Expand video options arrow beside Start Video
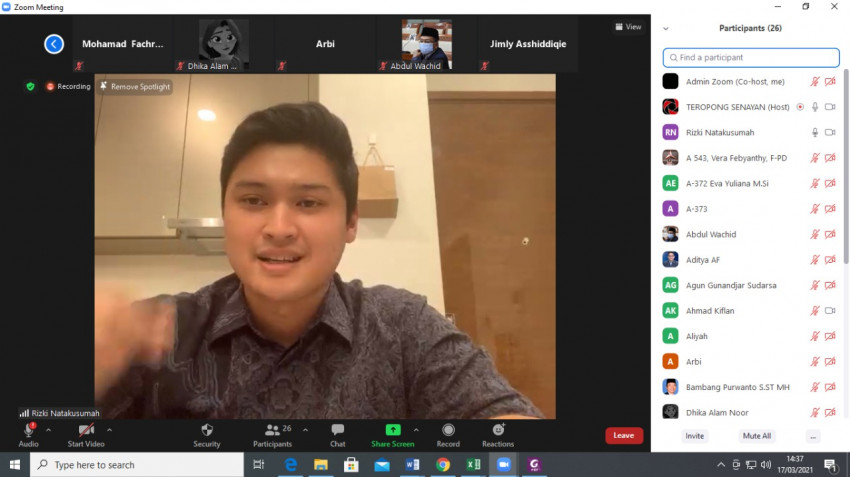 click(110, 430)
